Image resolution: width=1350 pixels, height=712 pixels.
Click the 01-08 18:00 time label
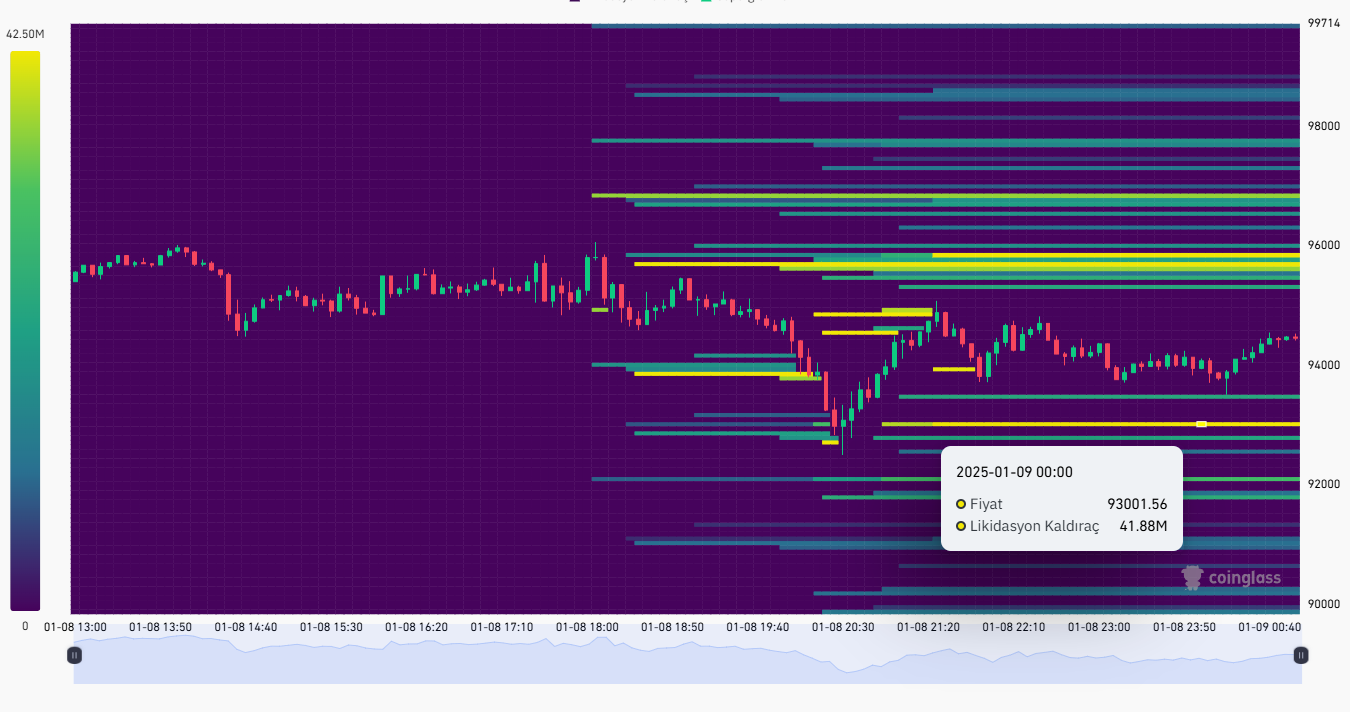(x=587, y=627)
